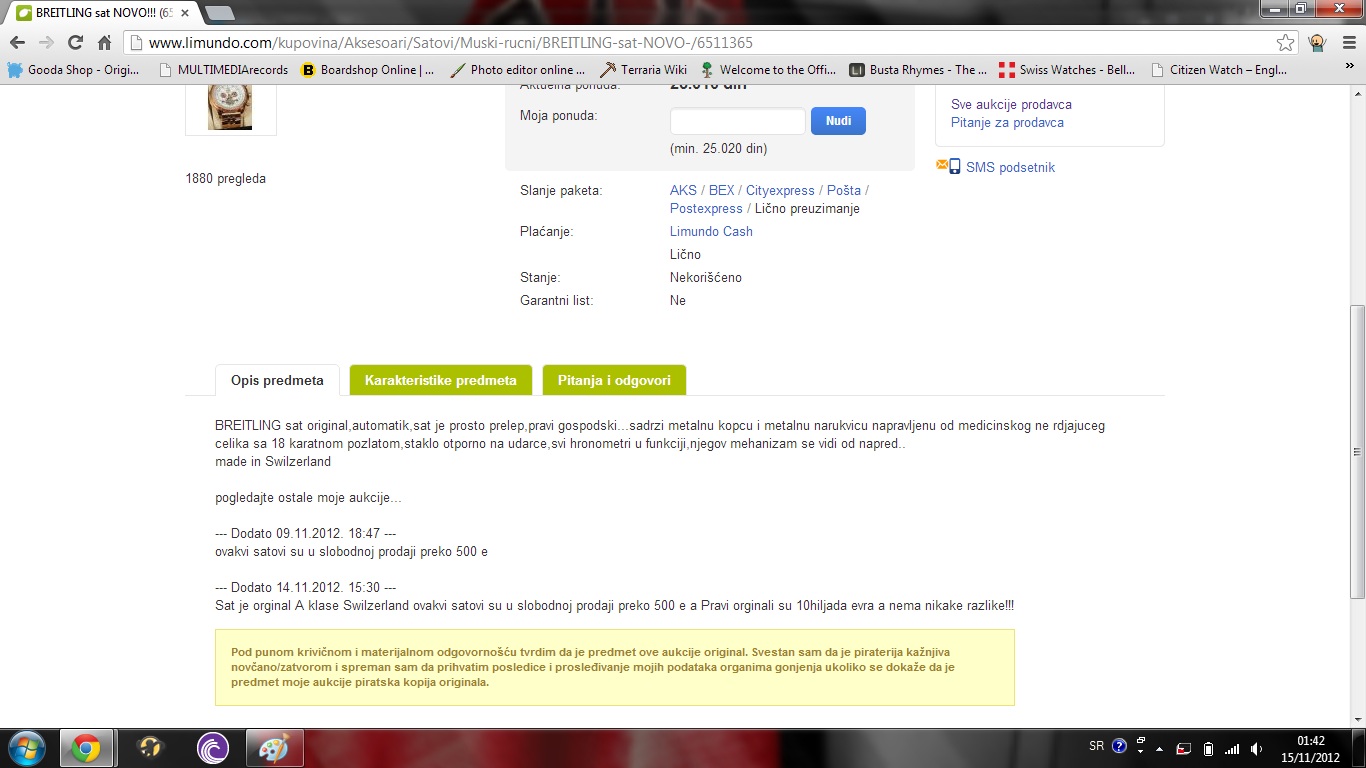The image size is (1366, 768).
Task: Select the Opis predmeta tab
Action: (x=277, y=380)
